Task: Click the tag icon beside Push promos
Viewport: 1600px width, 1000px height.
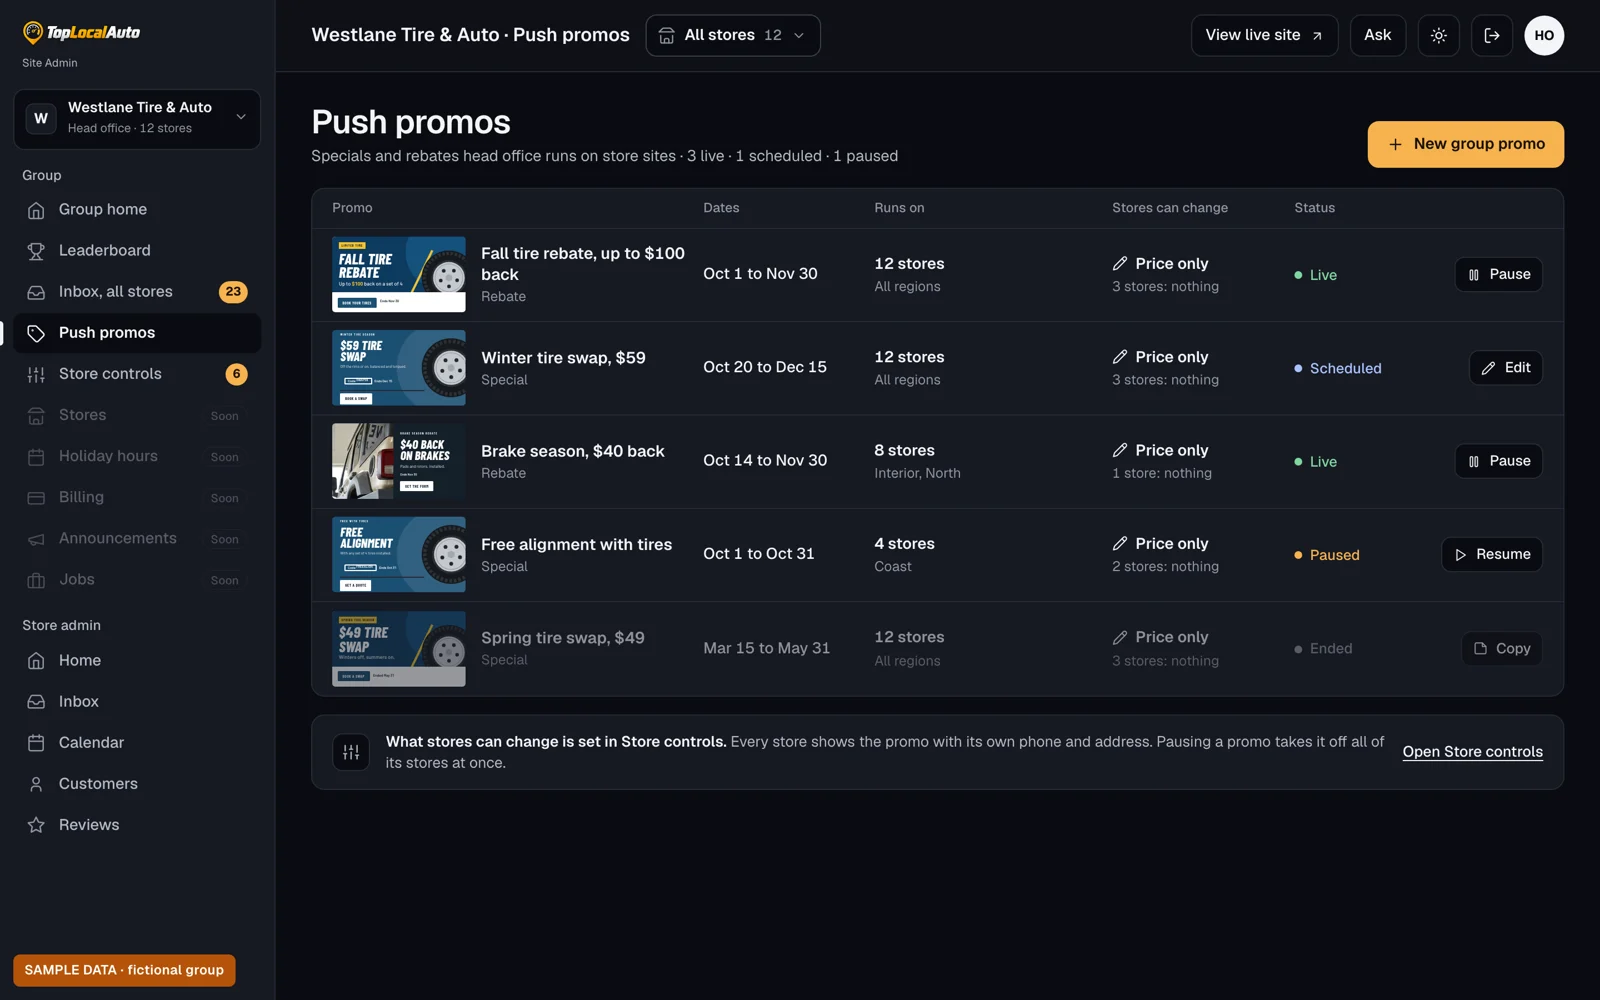Action: pyautogui.click(x=36, y=333)
